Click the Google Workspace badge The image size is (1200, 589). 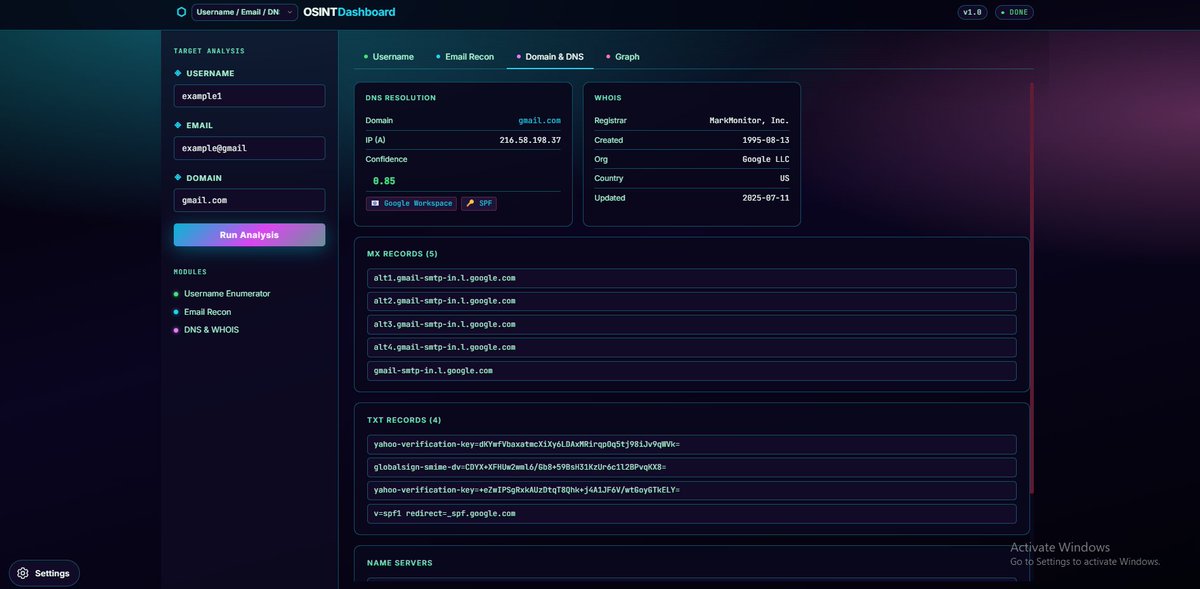point(411,203)
